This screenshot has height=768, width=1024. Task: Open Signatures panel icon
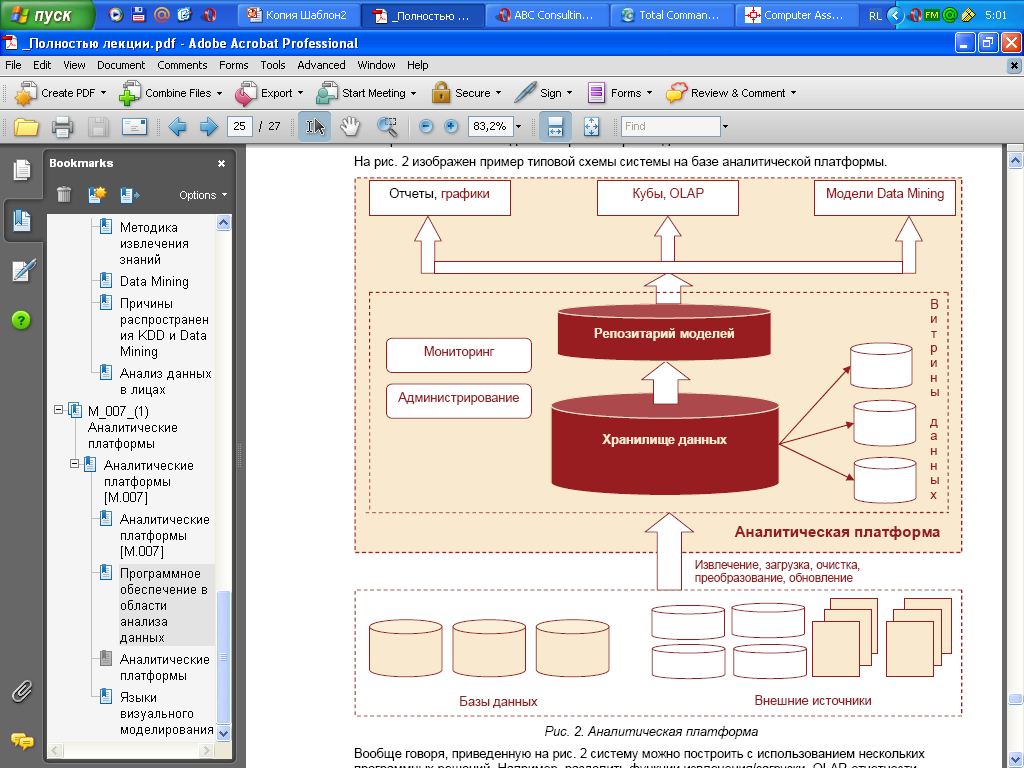click(x=23, y=270)
